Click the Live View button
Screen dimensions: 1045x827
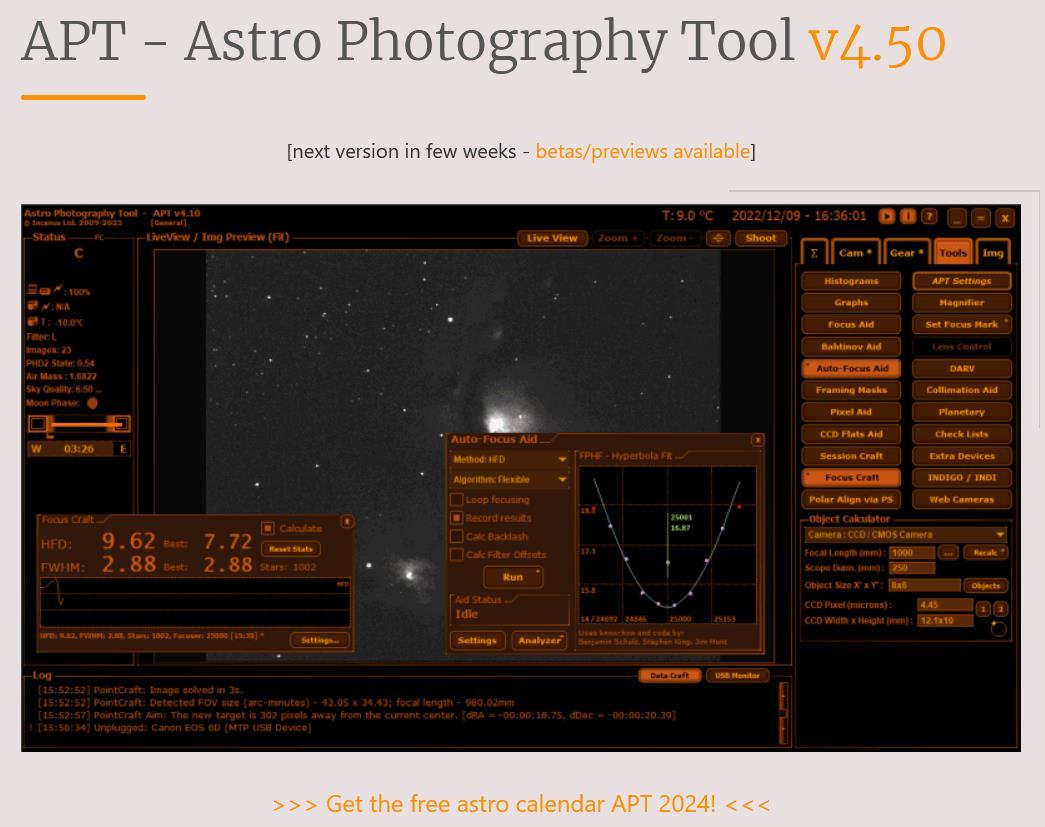click(552, 239)
